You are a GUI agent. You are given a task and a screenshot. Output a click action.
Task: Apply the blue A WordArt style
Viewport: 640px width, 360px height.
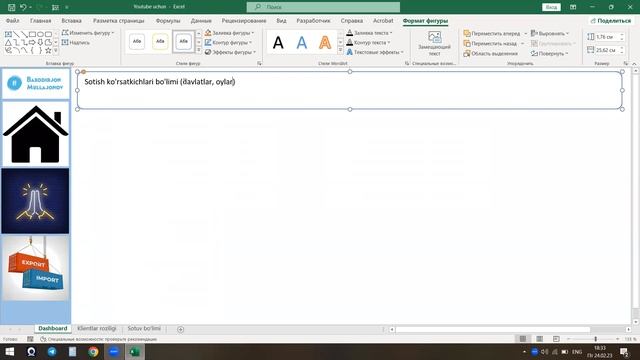pyautogui.click(x=302, y=42)
